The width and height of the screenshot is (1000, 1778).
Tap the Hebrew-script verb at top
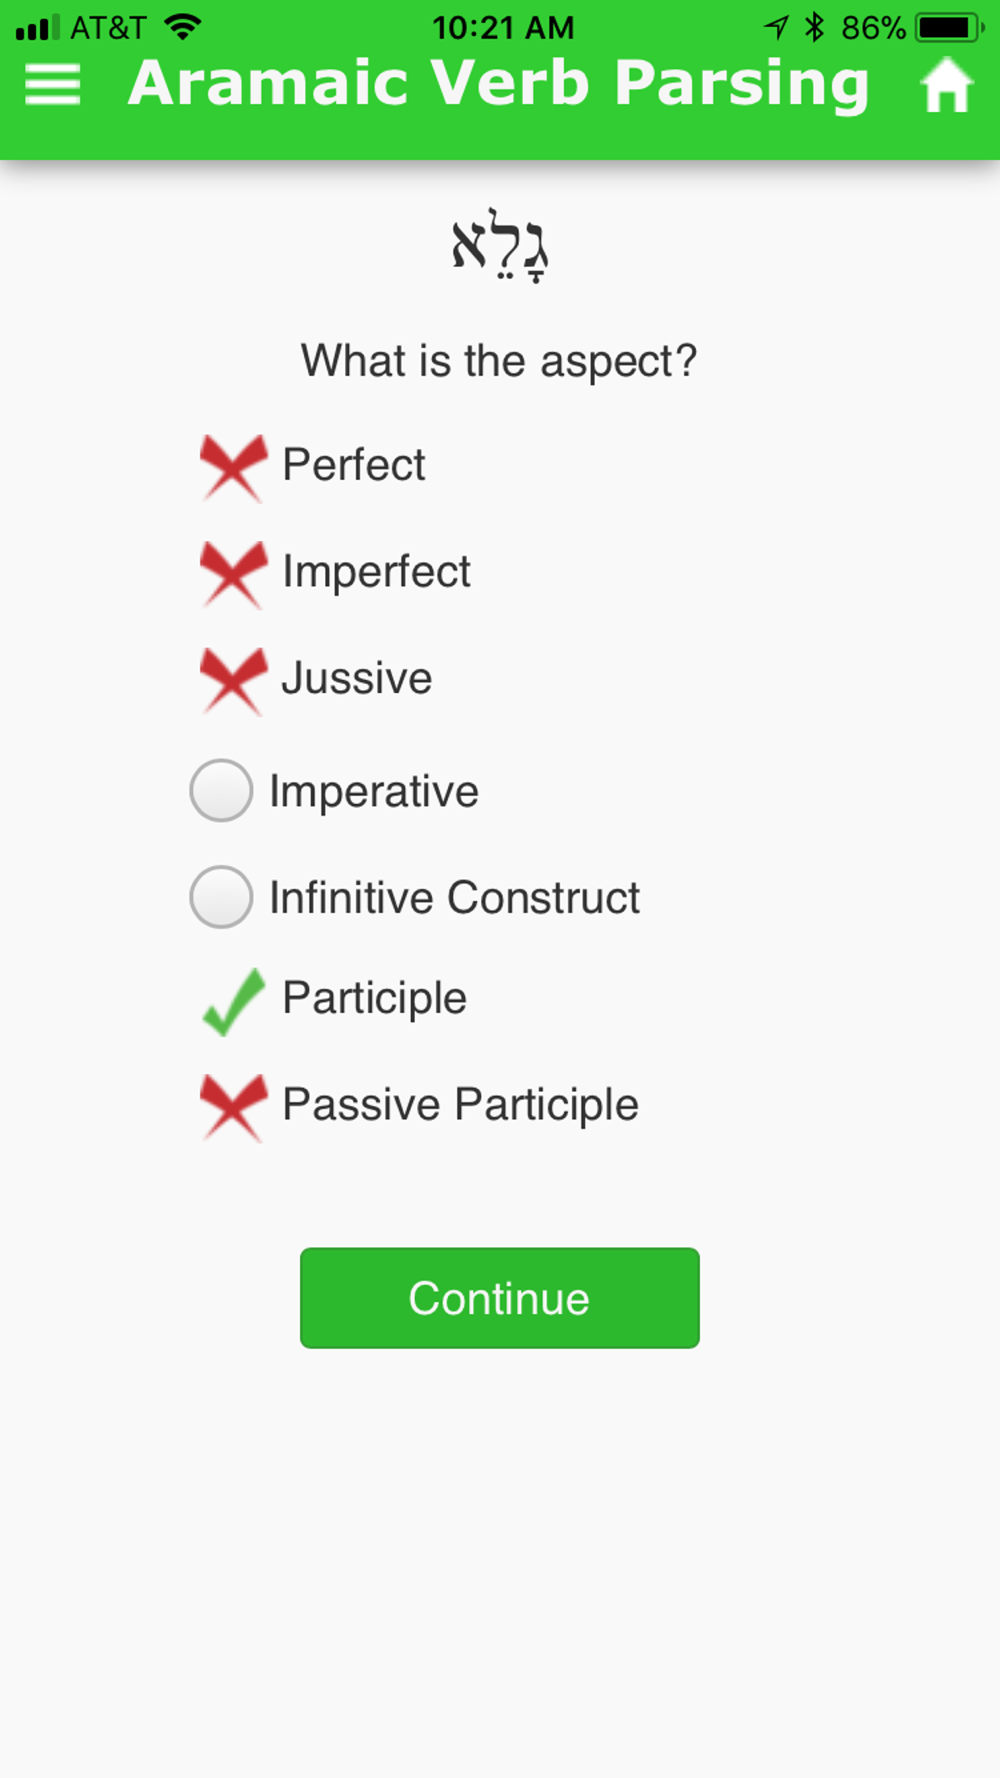click(x=500, y=246)
